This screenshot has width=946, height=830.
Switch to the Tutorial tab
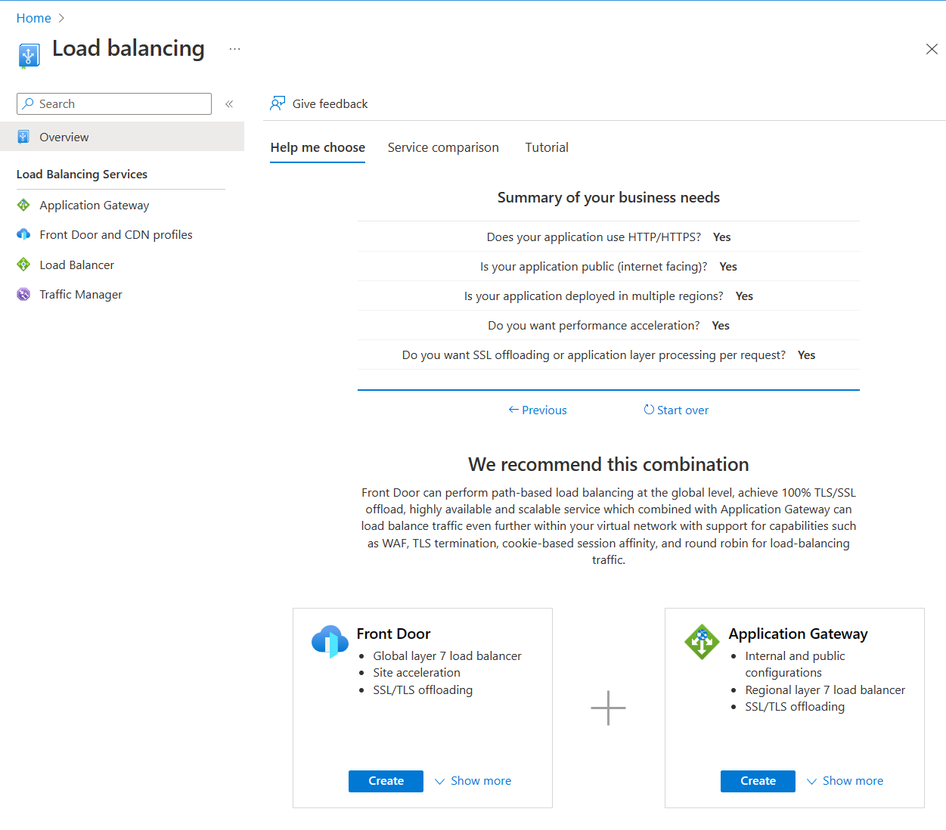point(547,148)
